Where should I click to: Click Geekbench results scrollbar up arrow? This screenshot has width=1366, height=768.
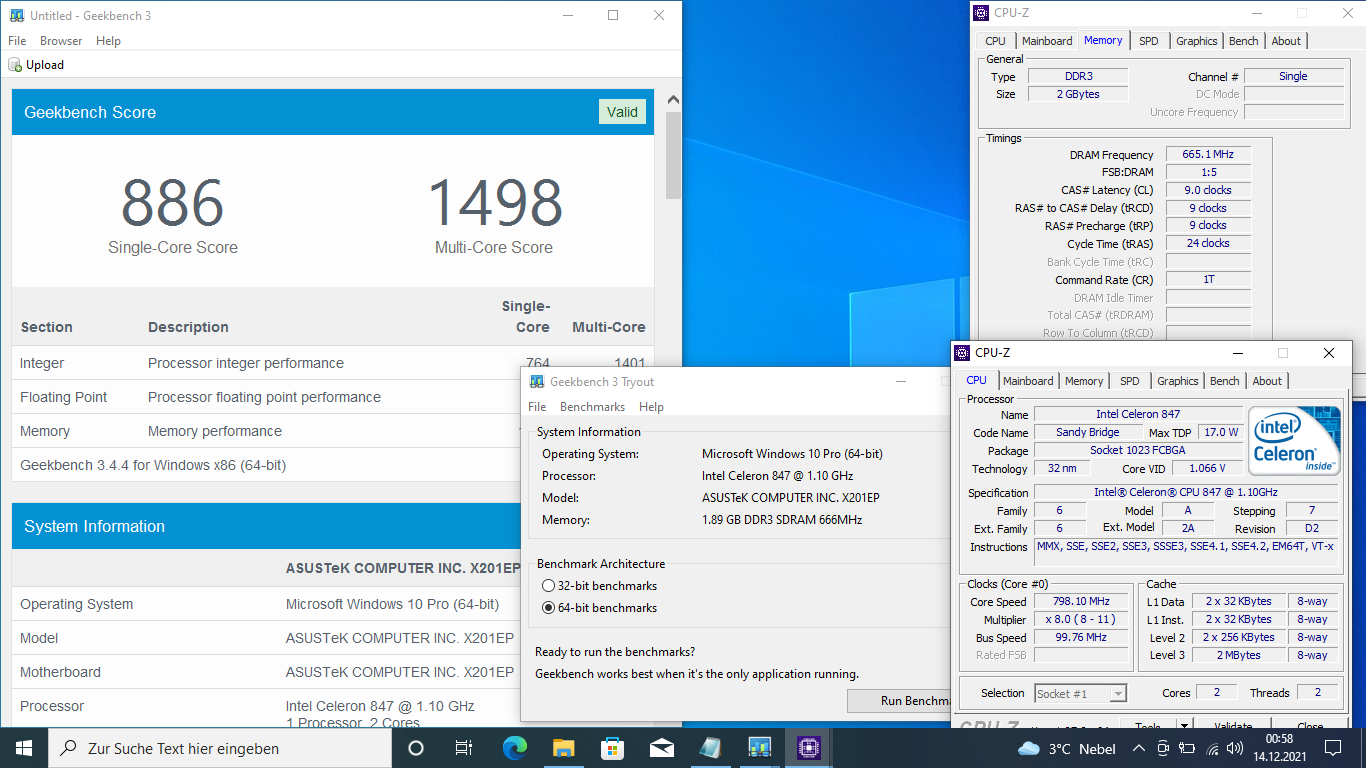673,100
